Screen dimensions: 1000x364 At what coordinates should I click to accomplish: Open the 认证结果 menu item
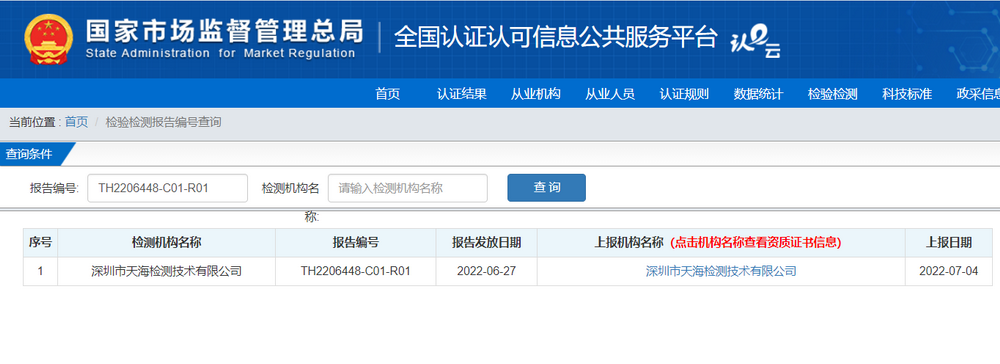462,94
